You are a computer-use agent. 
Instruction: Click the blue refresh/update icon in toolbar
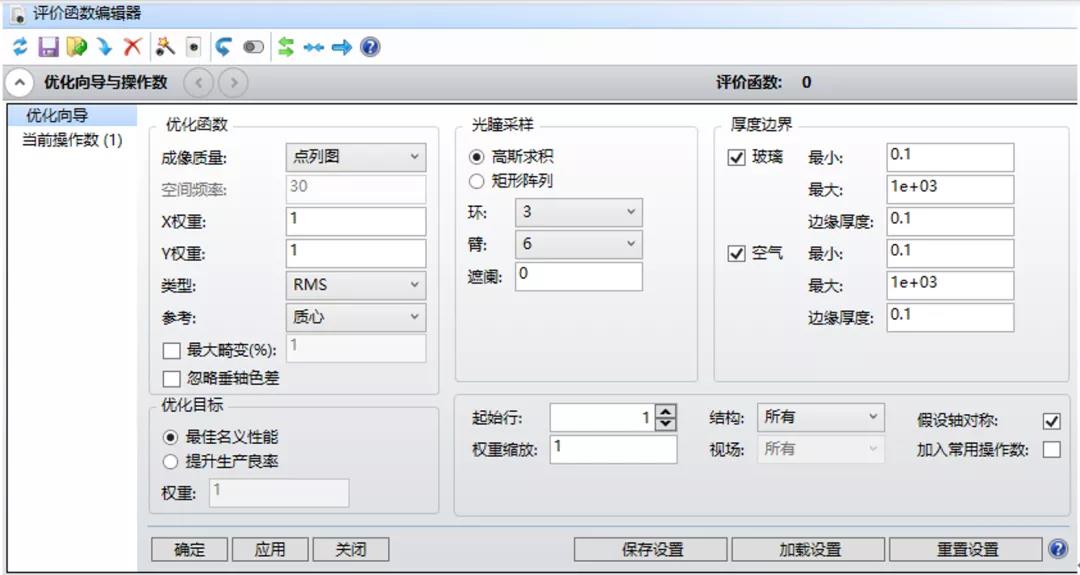point(20,47)
